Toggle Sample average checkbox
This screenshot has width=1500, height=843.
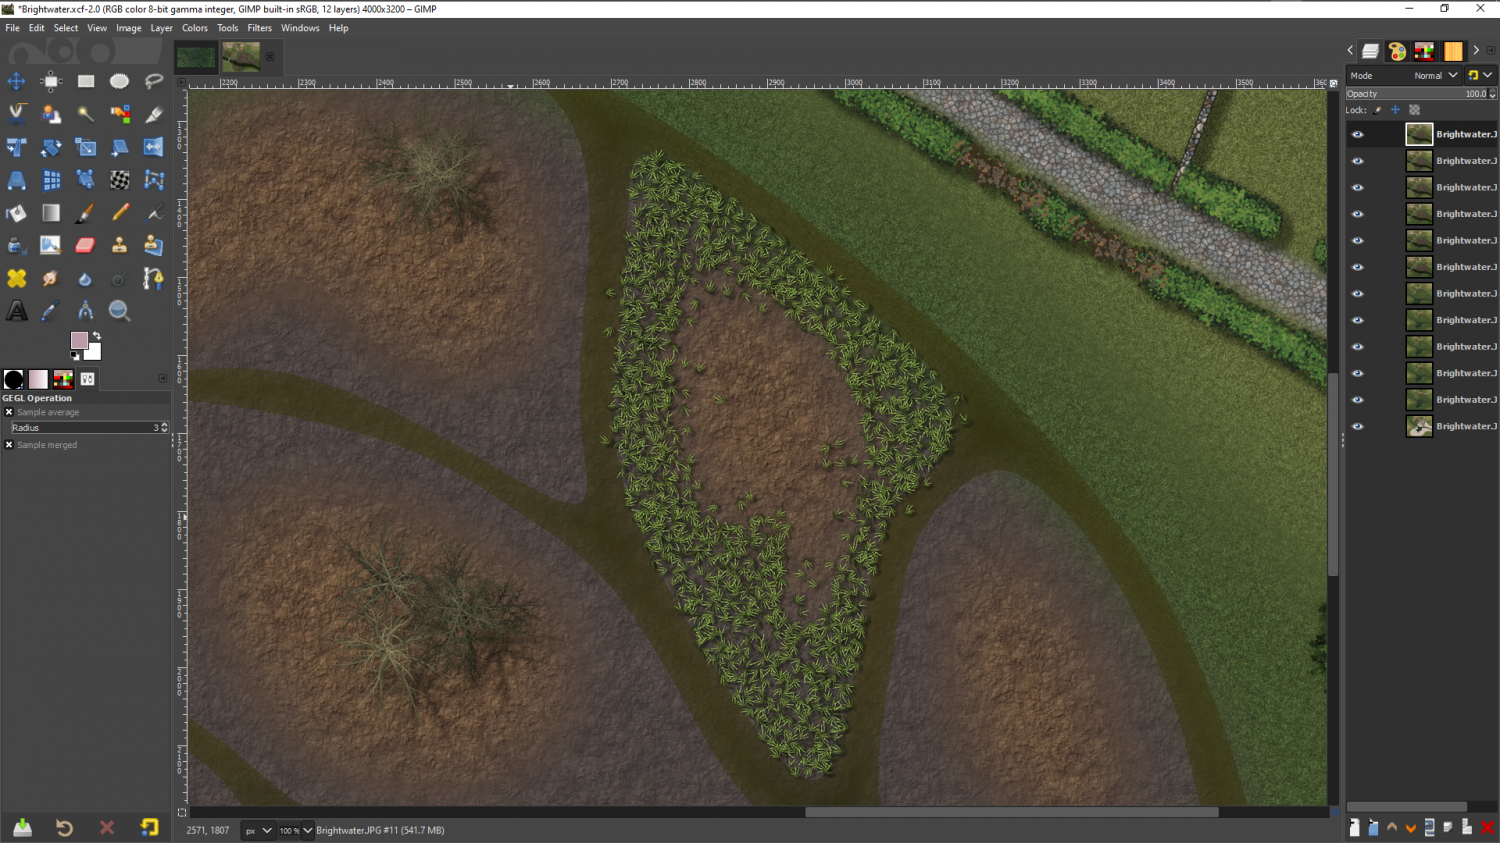9,412
